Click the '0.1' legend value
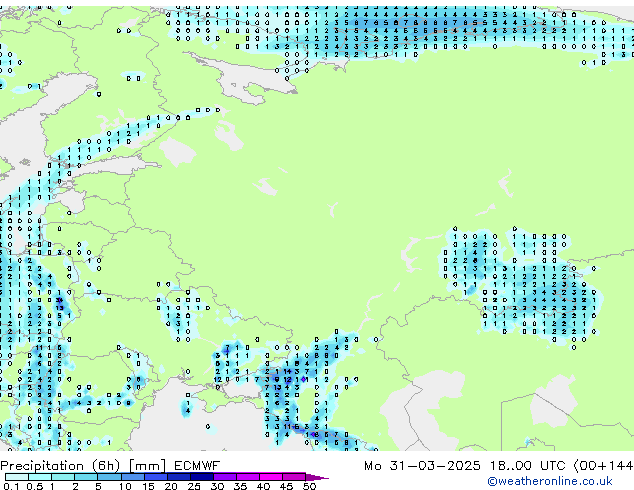This screenshot has width=634, height=490. [x=11, y=486]
